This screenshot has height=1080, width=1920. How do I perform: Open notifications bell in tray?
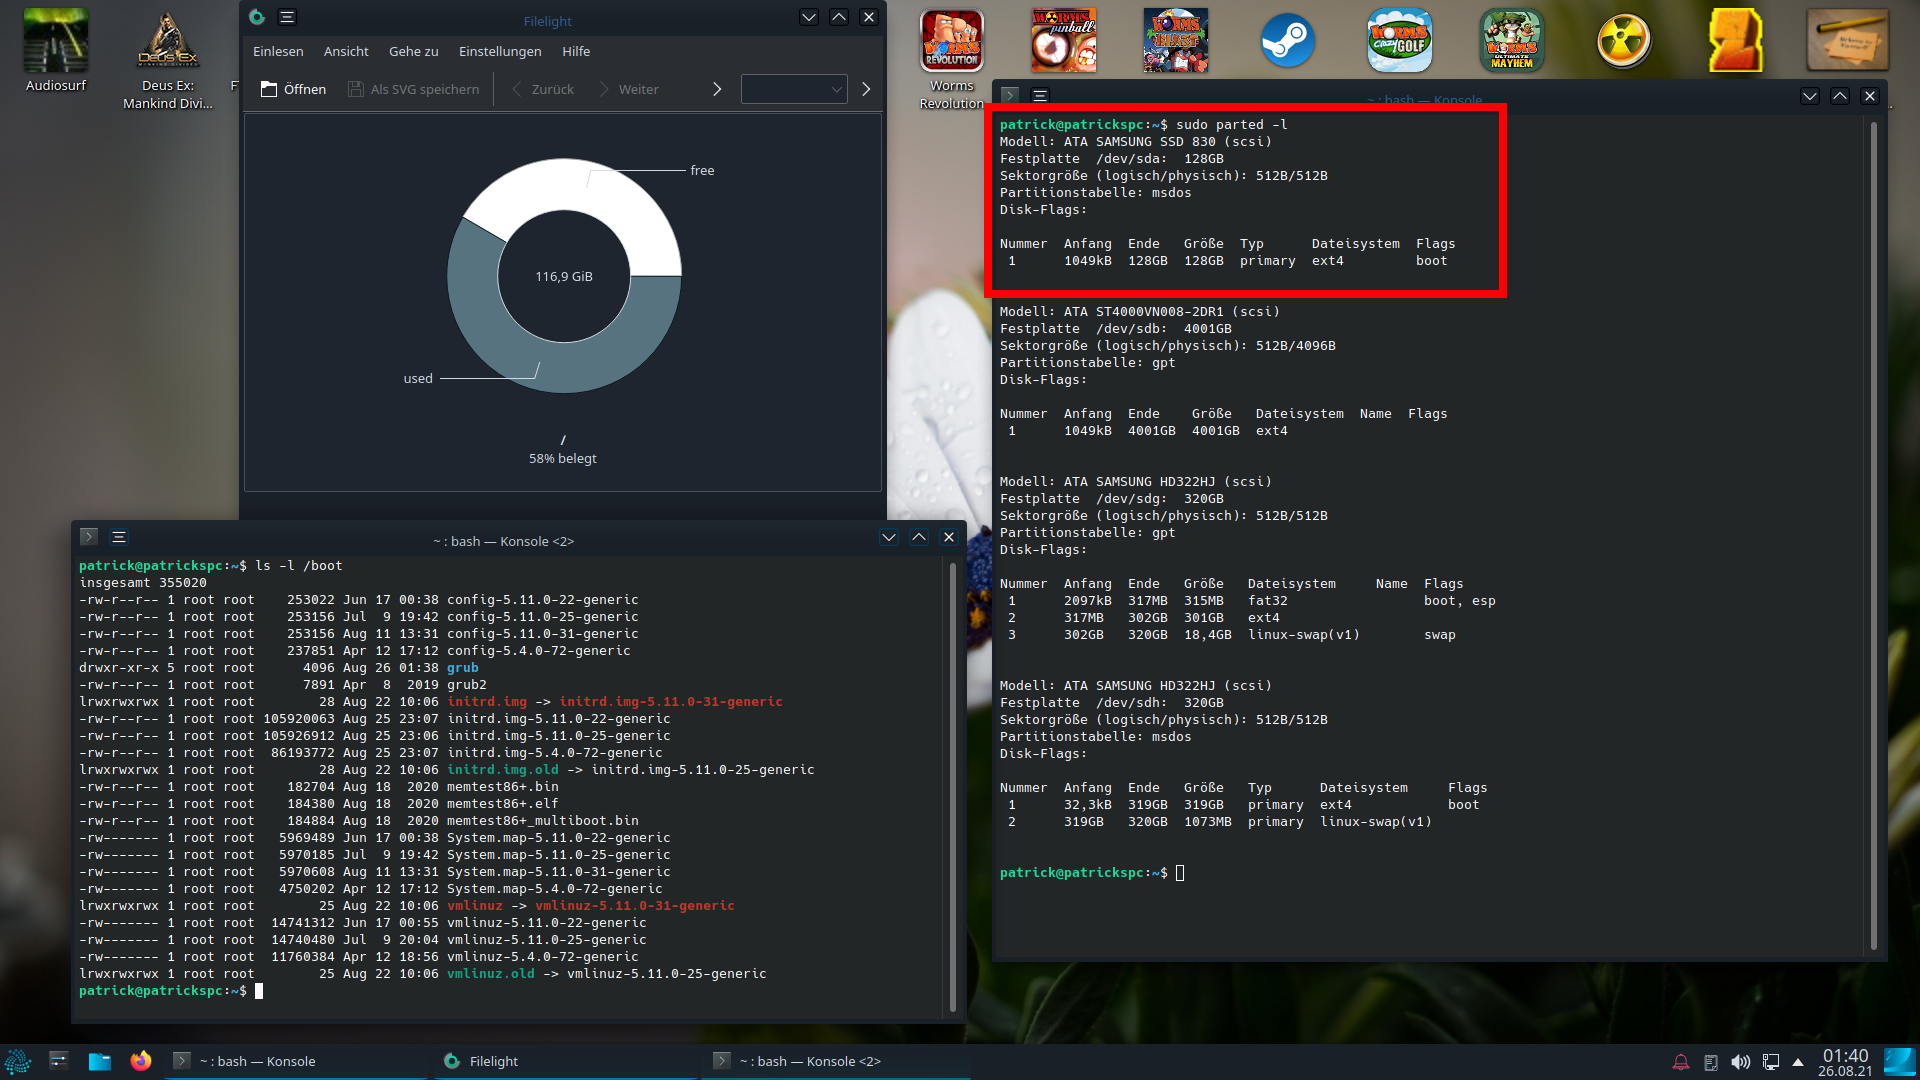tap(1681, 1062)
